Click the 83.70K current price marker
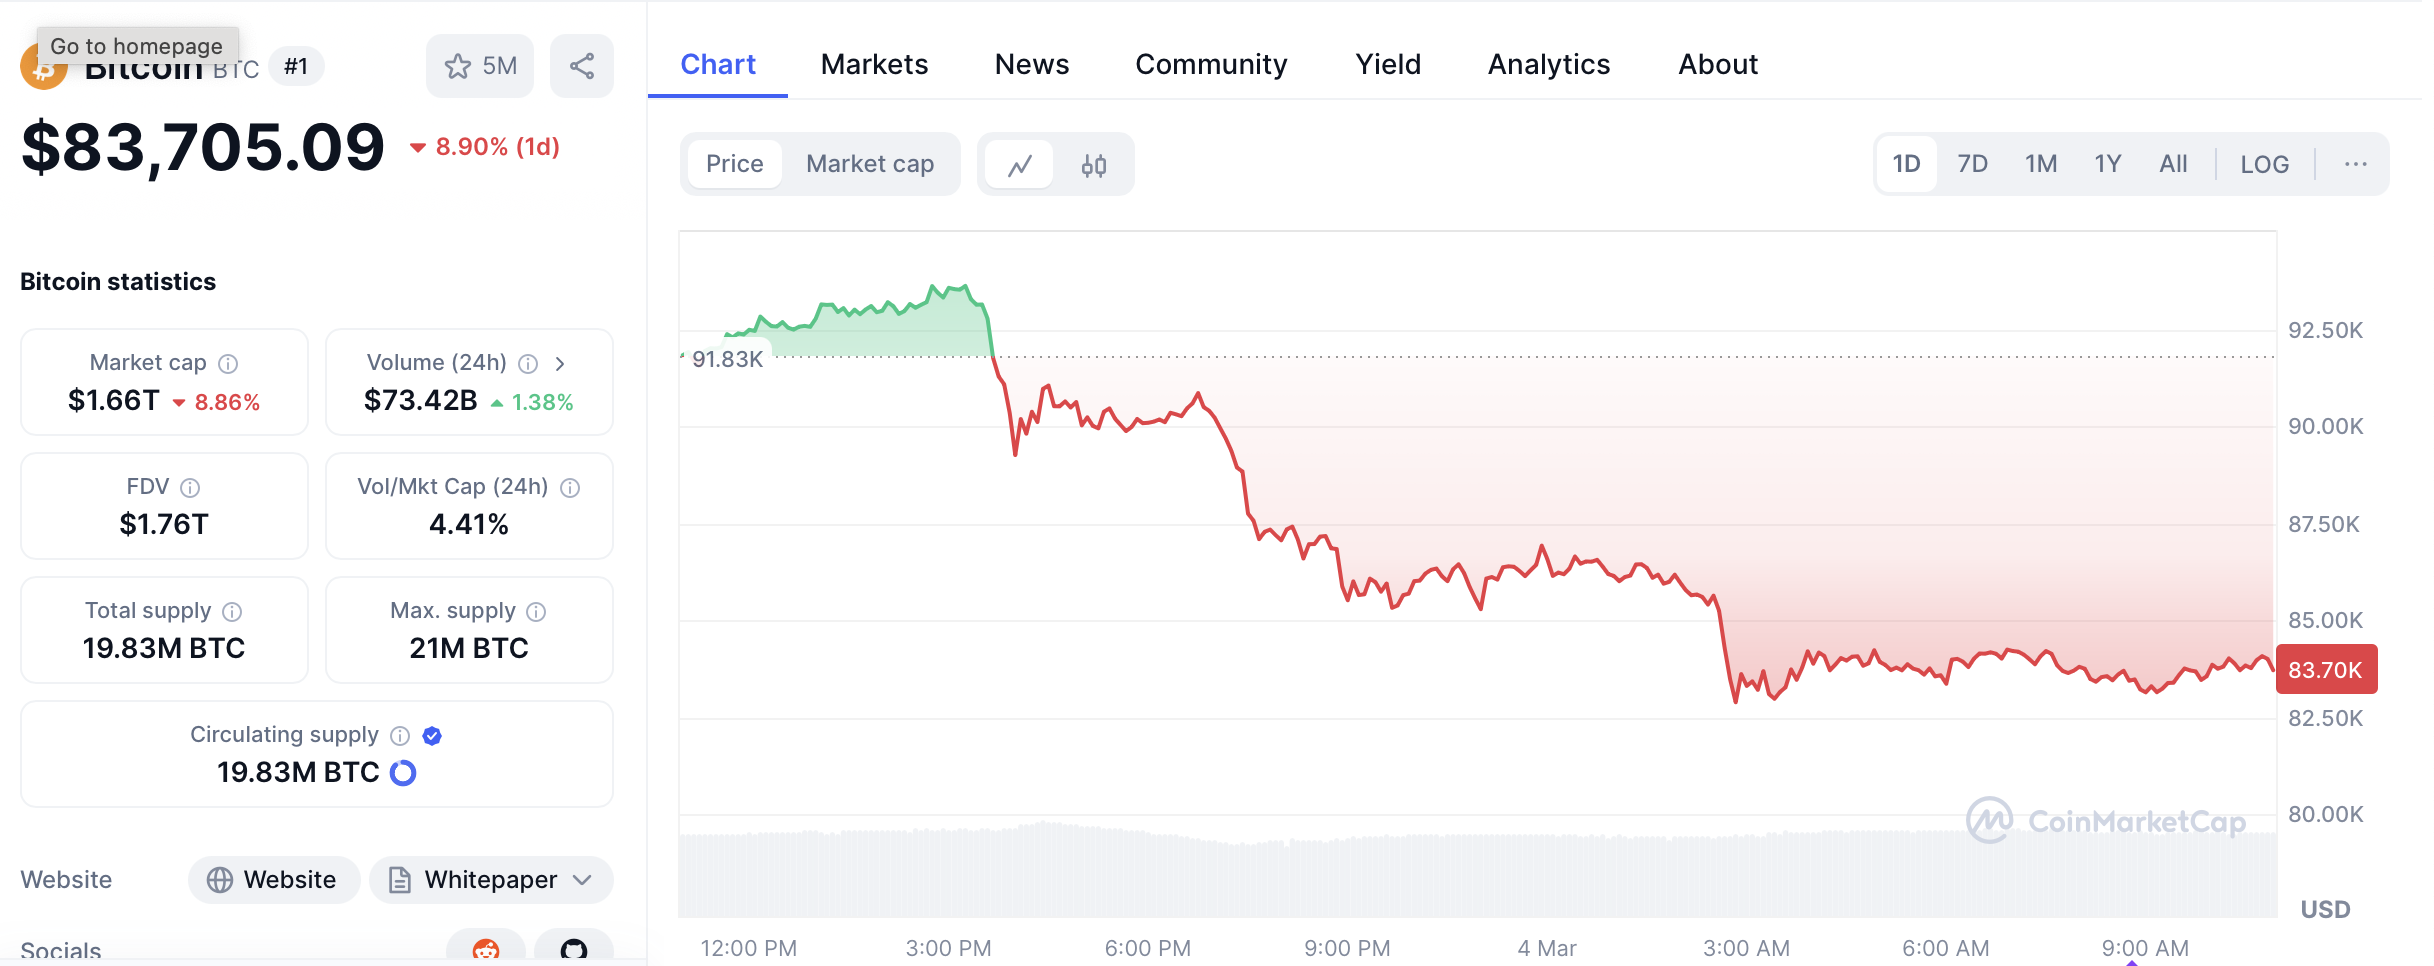The height and width of the screenshot is (966, 2434). 2325,670
